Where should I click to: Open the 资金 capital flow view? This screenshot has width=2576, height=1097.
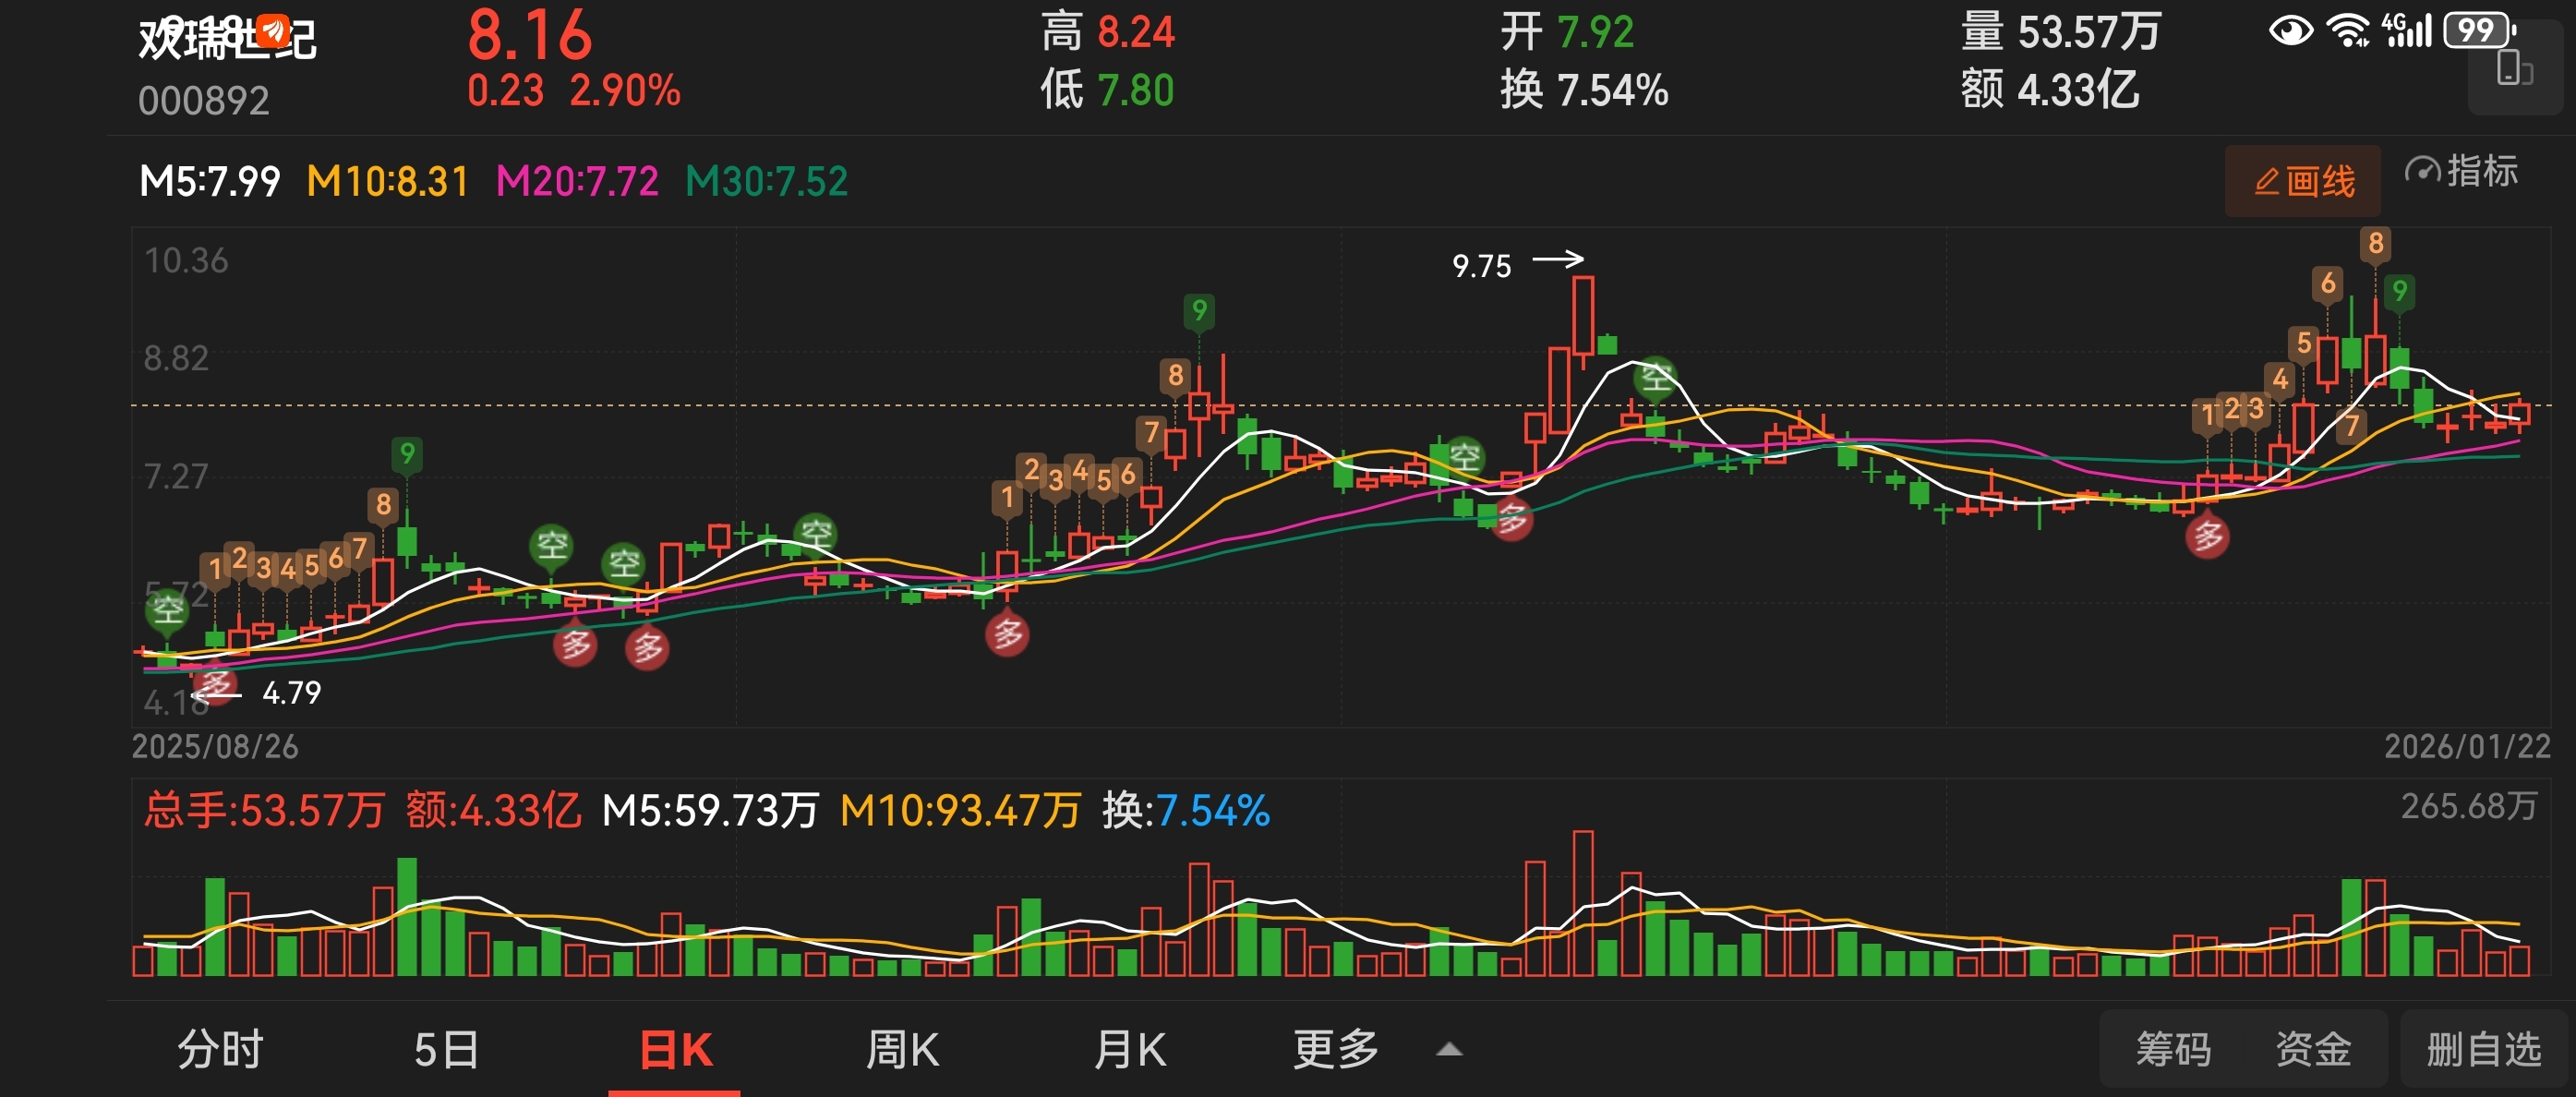point(2312,1050)
